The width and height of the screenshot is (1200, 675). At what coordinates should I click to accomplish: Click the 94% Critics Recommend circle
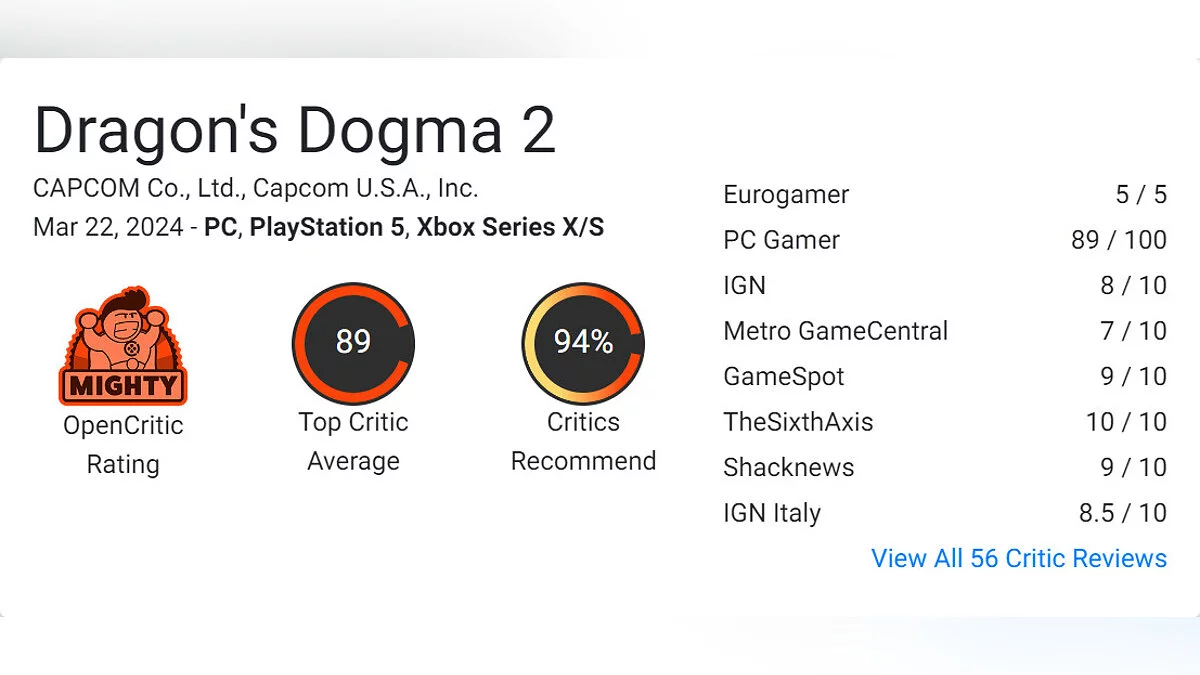coord(583,342)
